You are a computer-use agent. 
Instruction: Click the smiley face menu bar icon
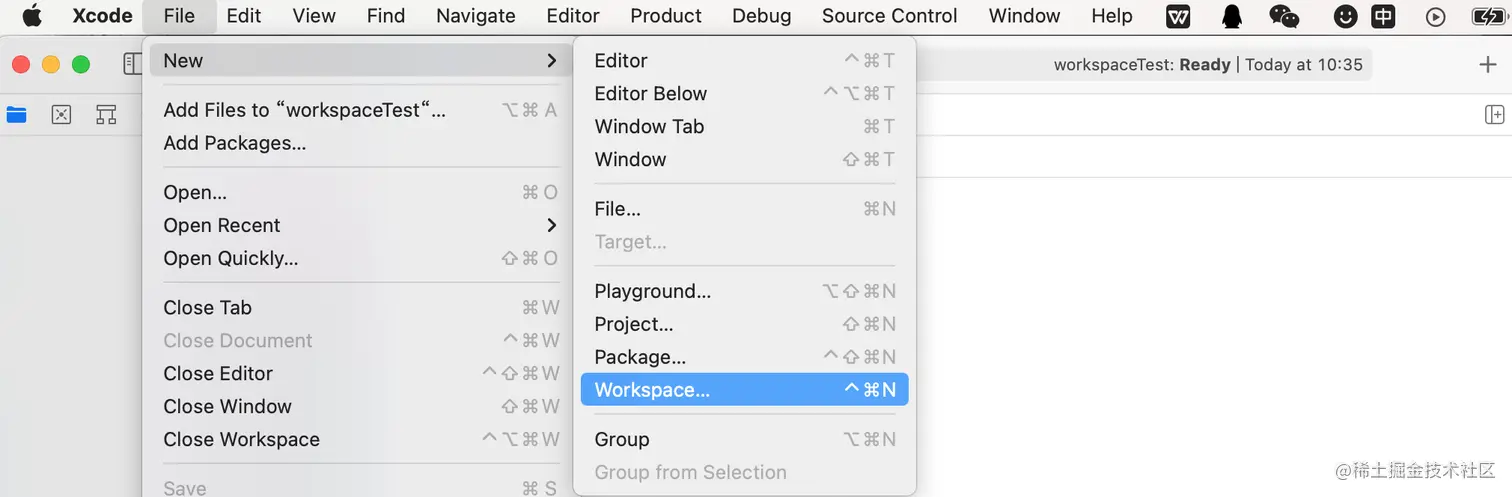pos(1346,16)
